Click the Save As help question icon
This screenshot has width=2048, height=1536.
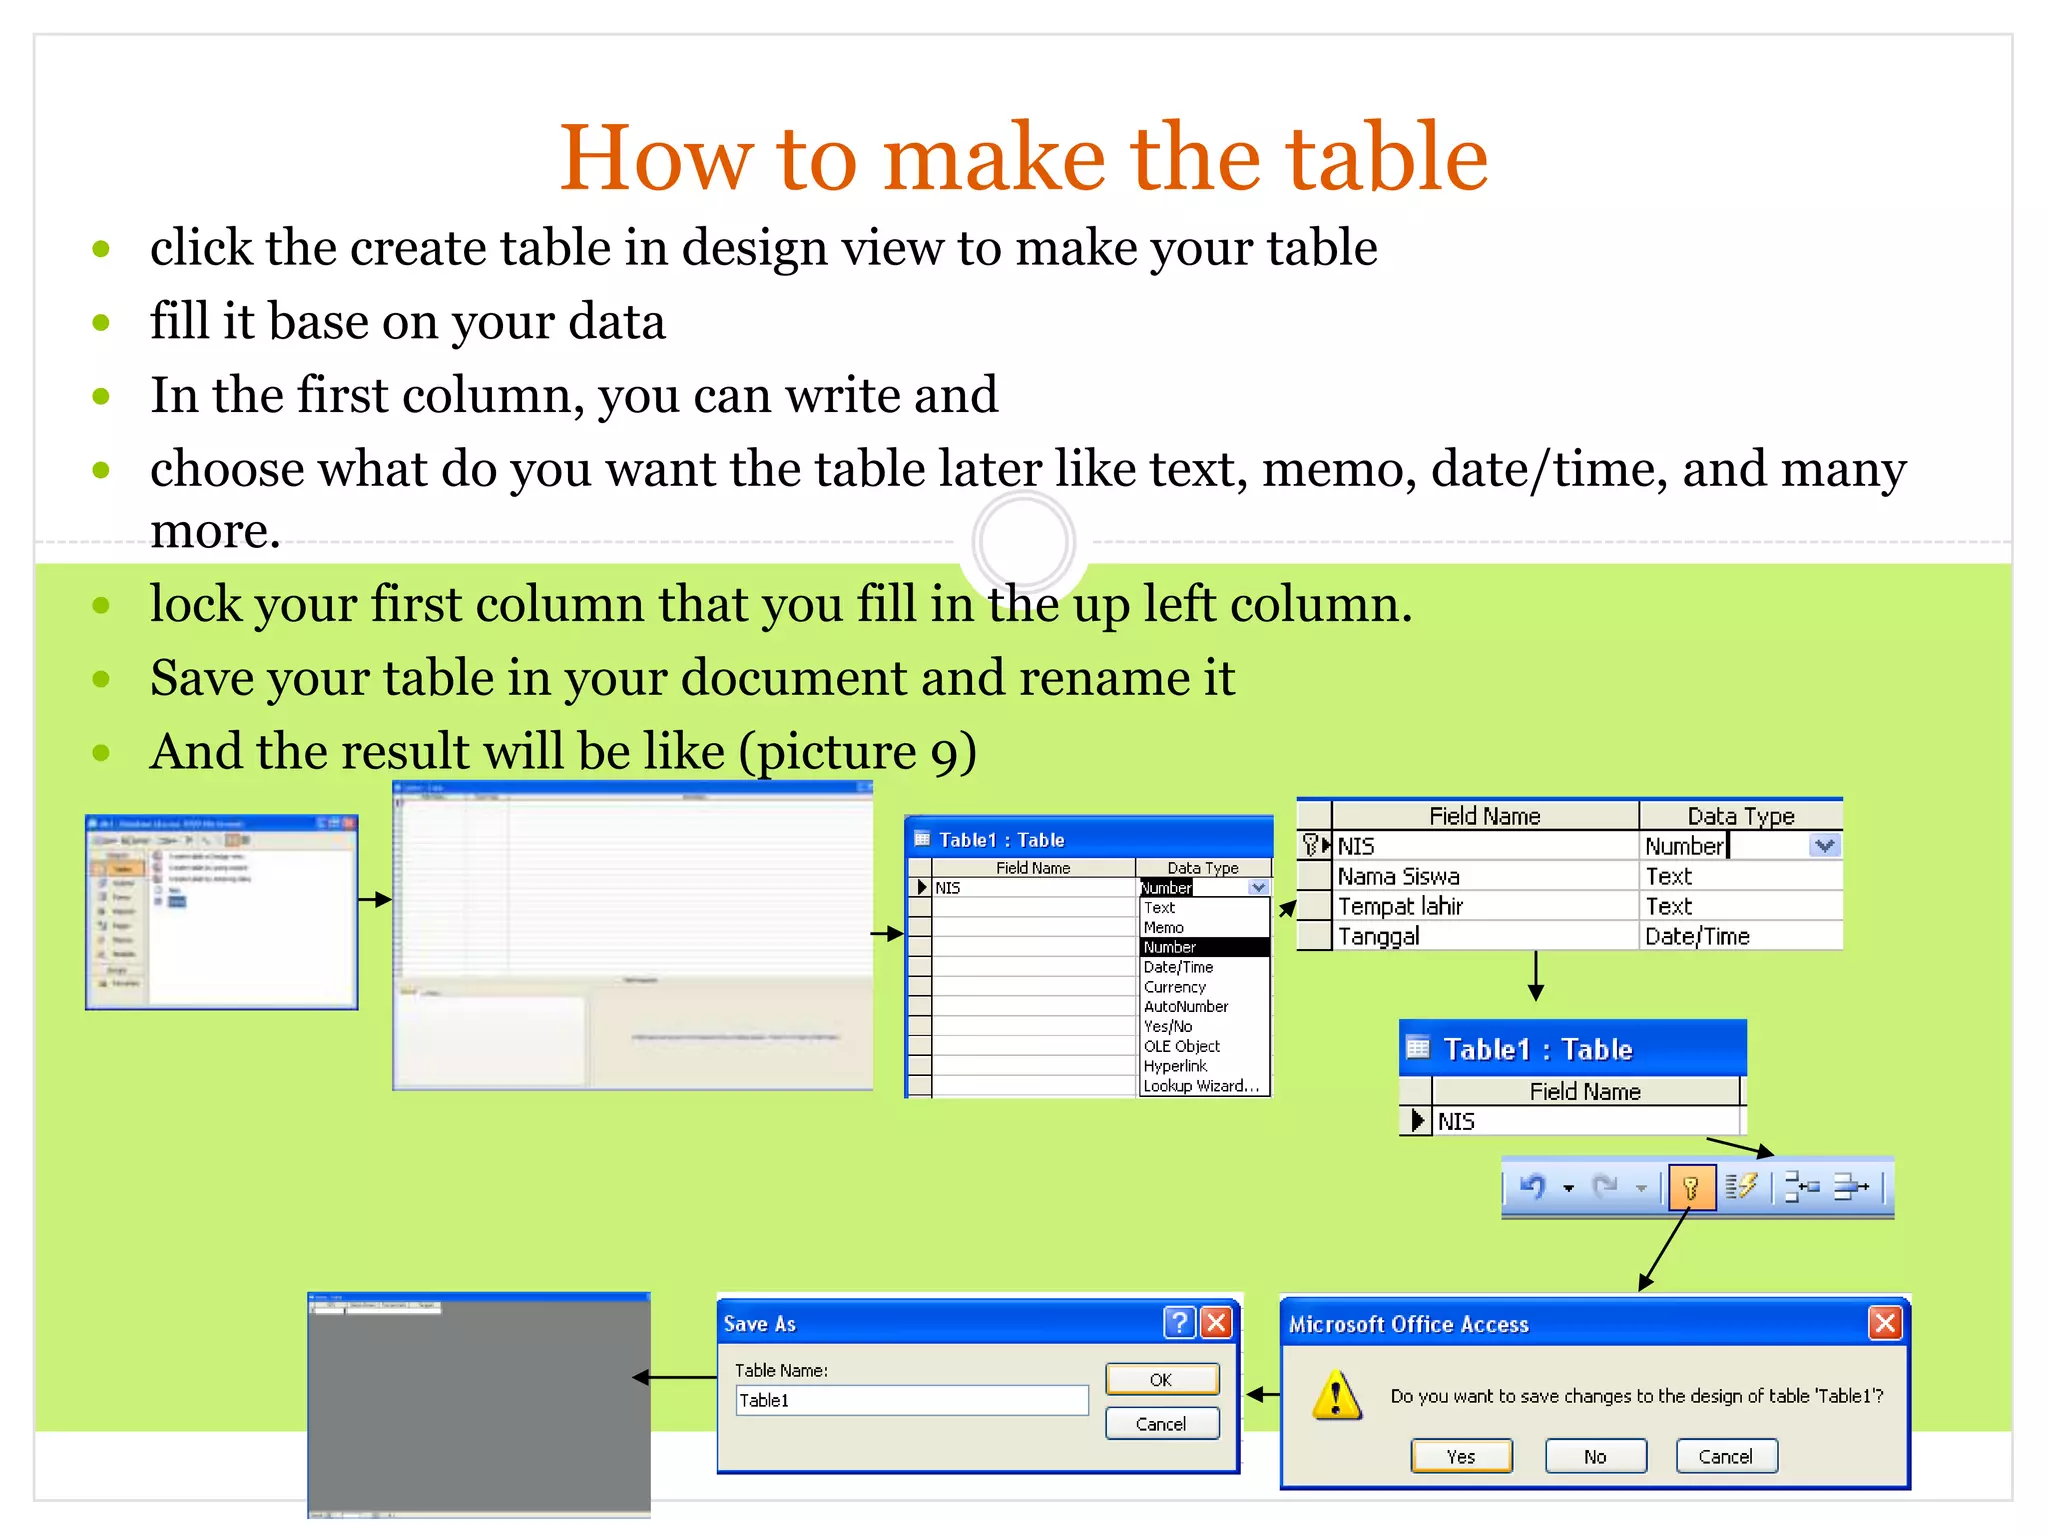coord(1180,1323)
